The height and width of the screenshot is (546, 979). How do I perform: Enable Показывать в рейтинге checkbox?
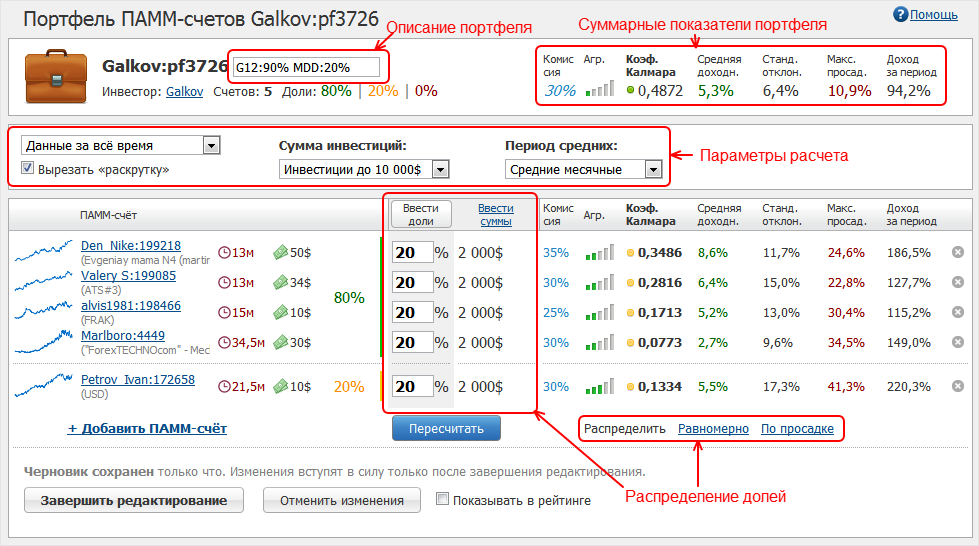coord(442,499)
